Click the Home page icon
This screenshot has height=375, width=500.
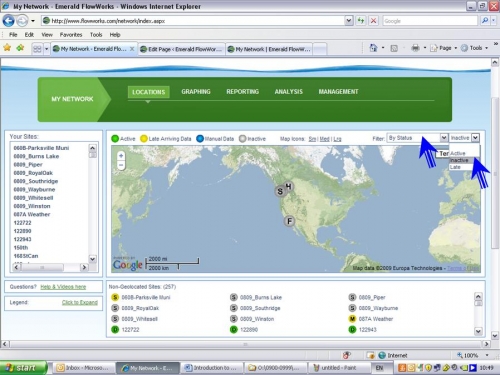[x=373, y=48]
